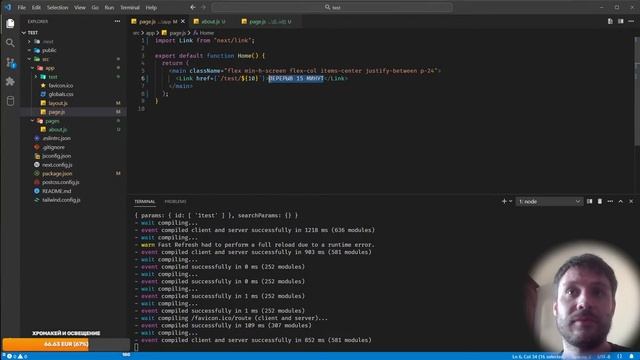The width and height of the screenshot is (640, 360).
Task: Click the editor vertical scrollbar
Action: (637, 91)
